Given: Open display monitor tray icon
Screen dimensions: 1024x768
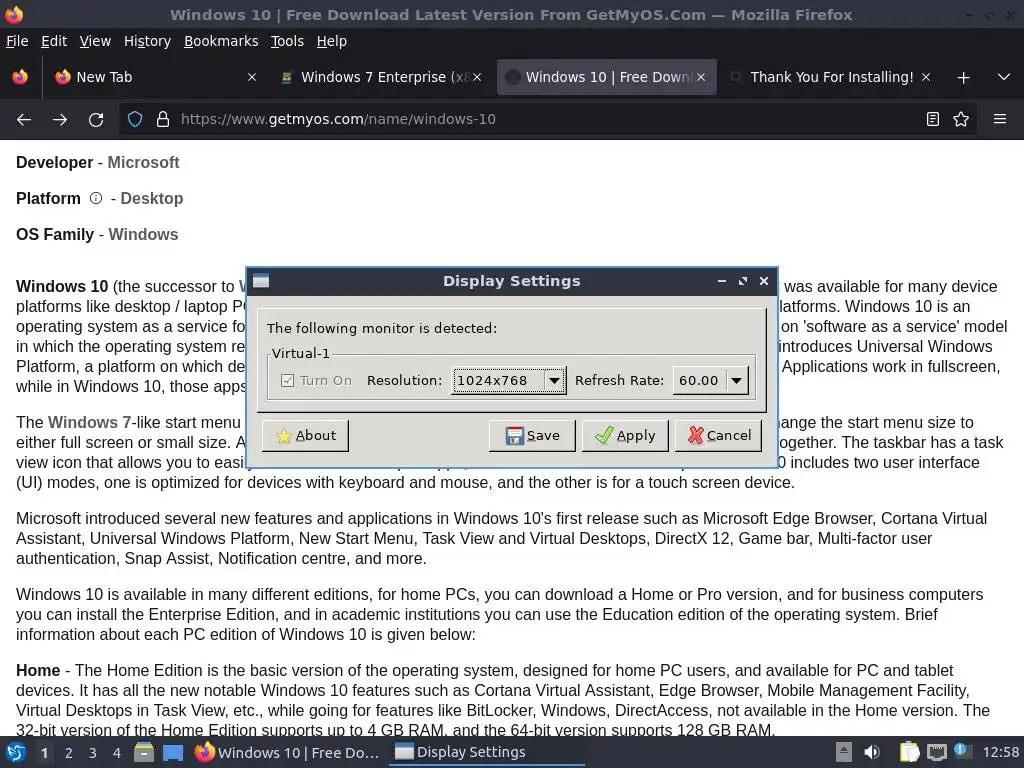Looking at the screenshot, I should click(937, 752).
